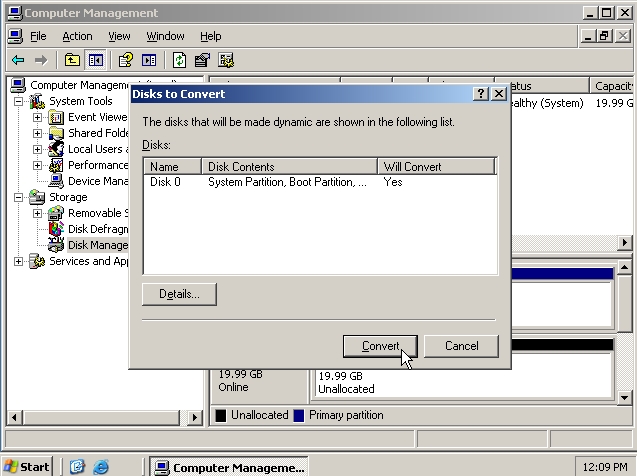637x476 pixels.
Task: Expand the Performance Logs node
Action: coord(37,165)
